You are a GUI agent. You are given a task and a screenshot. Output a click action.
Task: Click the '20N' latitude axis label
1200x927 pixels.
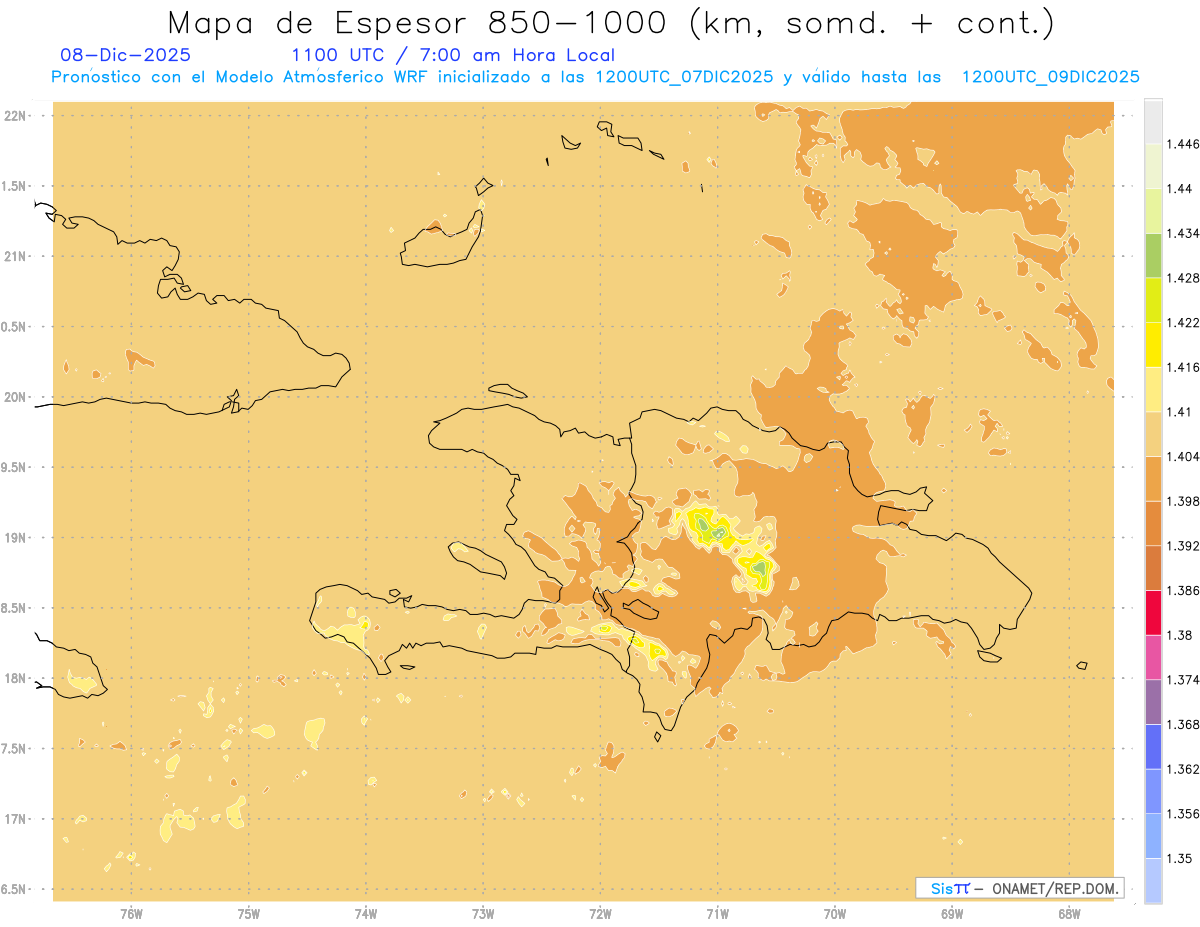click(17, 397)
